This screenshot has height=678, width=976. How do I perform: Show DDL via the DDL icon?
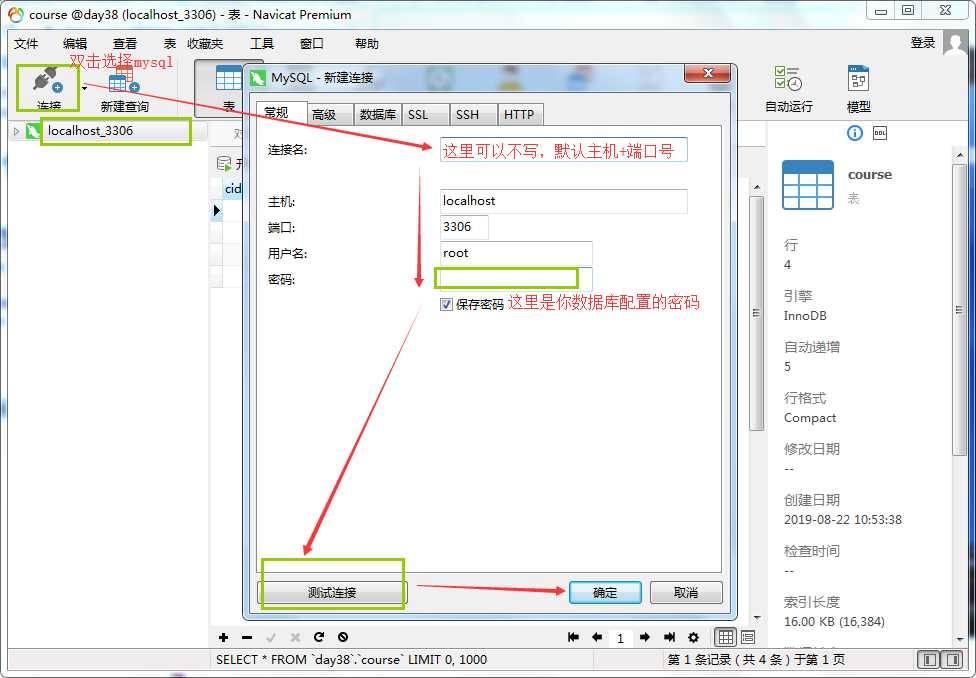coord(880,133)
